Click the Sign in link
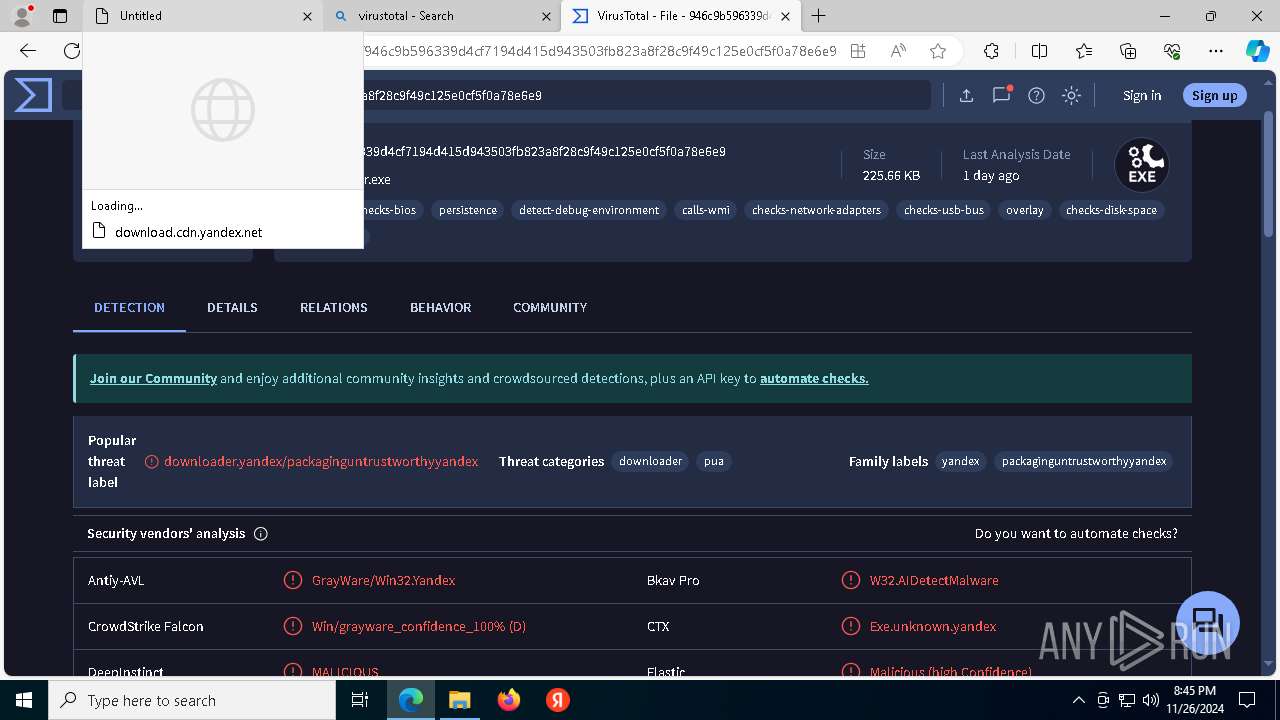 point(1142,95)
